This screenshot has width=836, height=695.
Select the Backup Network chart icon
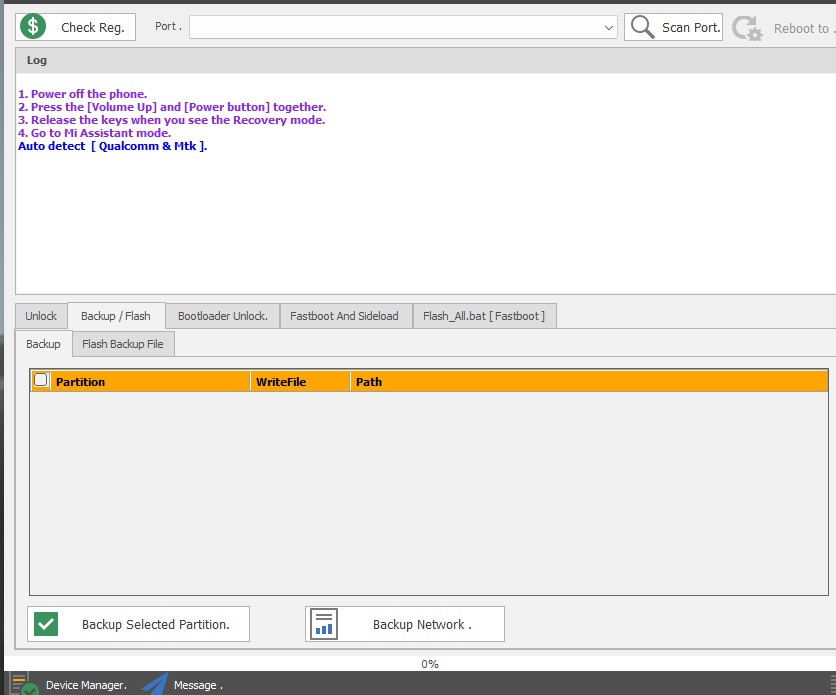tap(323, 623)
